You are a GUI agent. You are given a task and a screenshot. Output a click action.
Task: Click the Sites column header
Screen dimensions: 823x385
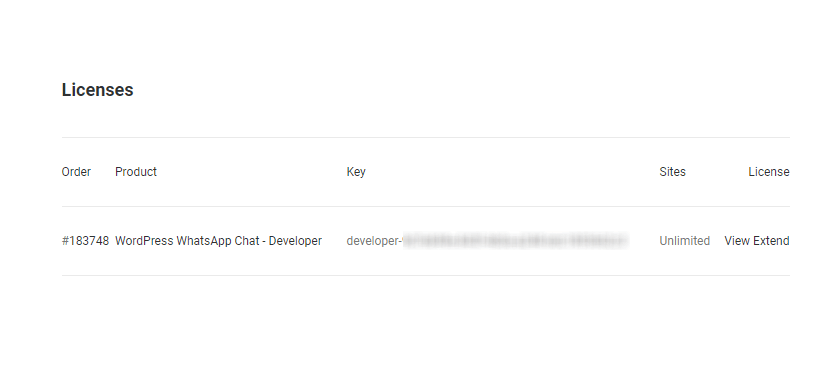pyautogui.click(x=672, y=172)
